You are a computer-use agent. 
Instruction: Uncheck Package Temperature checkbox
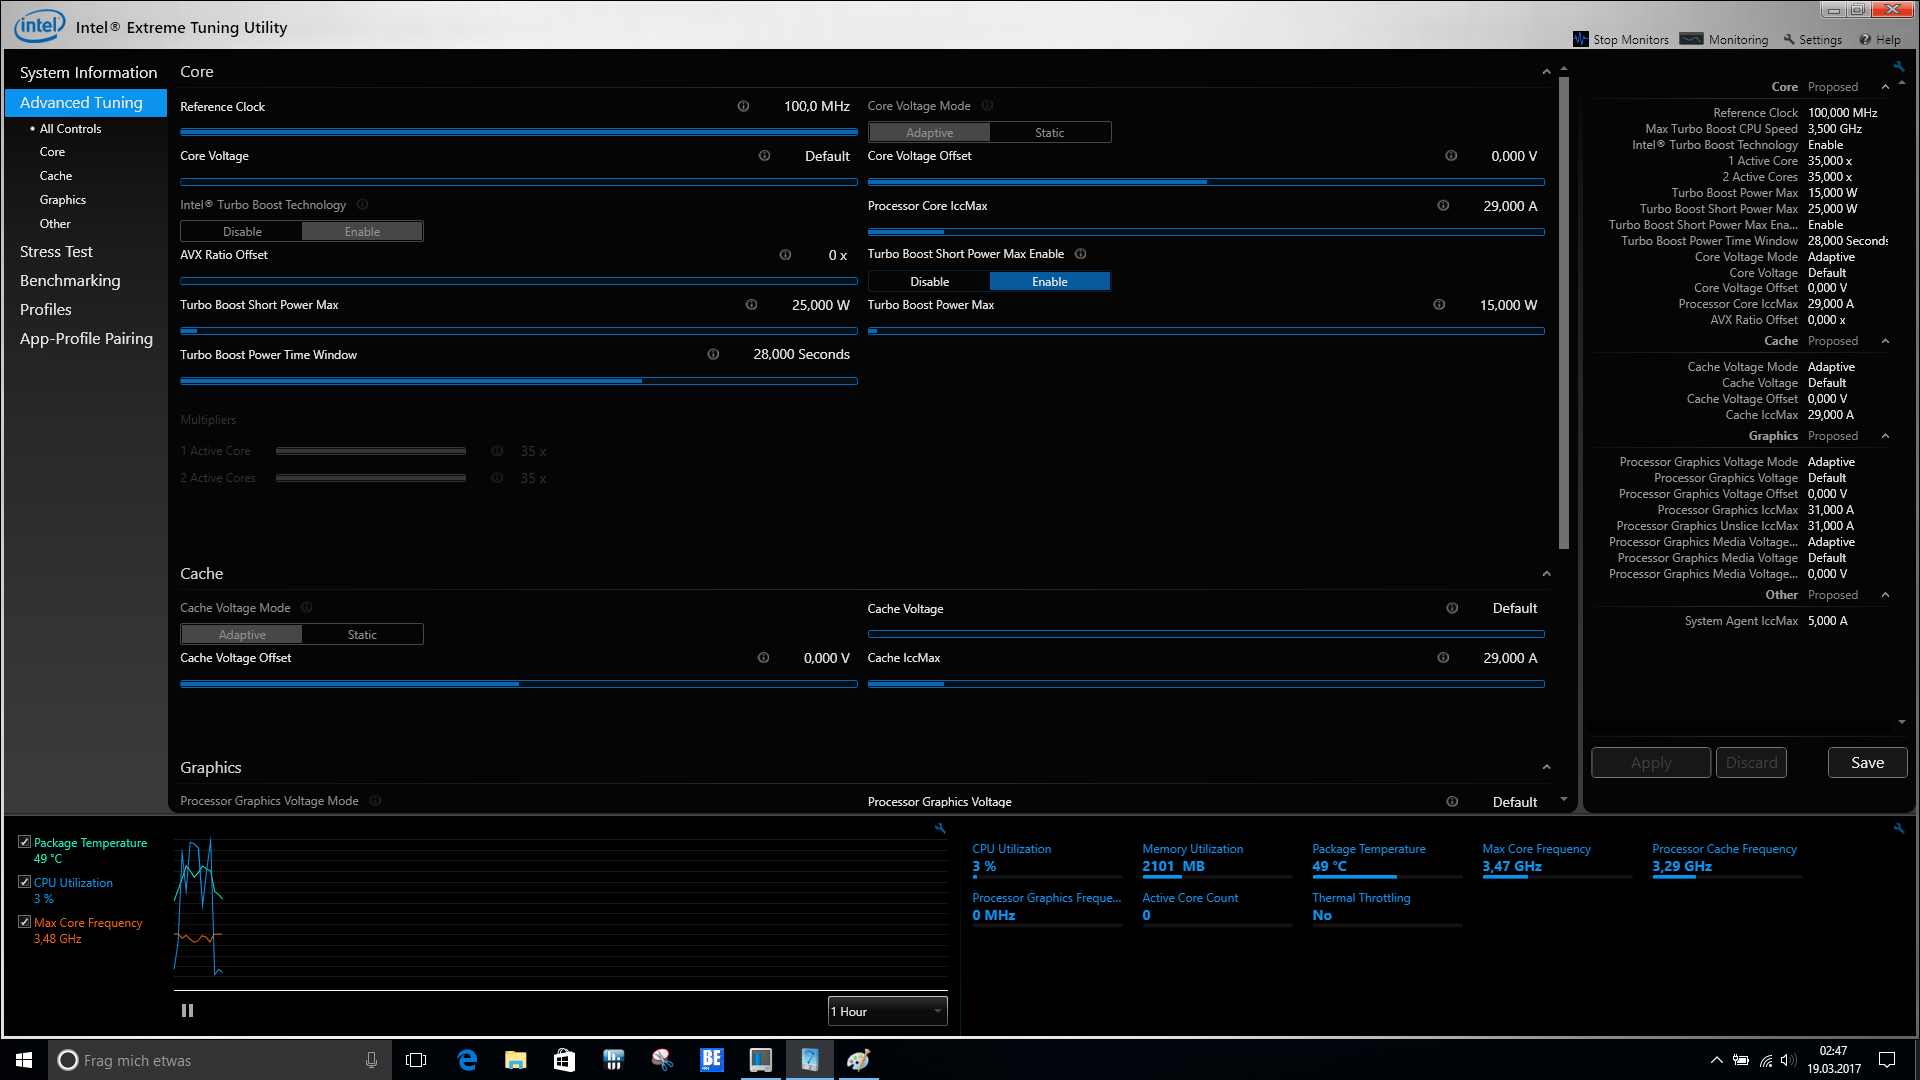(x=25, y=842)
